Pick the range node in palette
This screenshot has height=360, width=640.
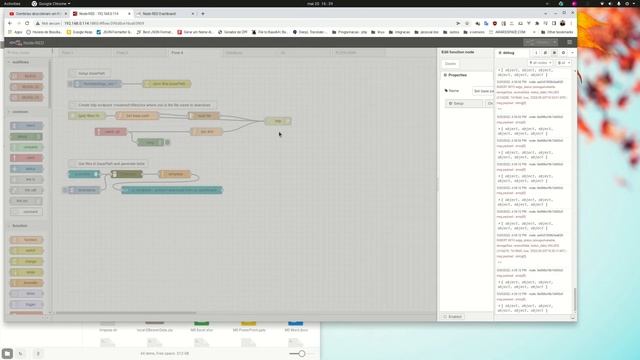coord(27,272)
